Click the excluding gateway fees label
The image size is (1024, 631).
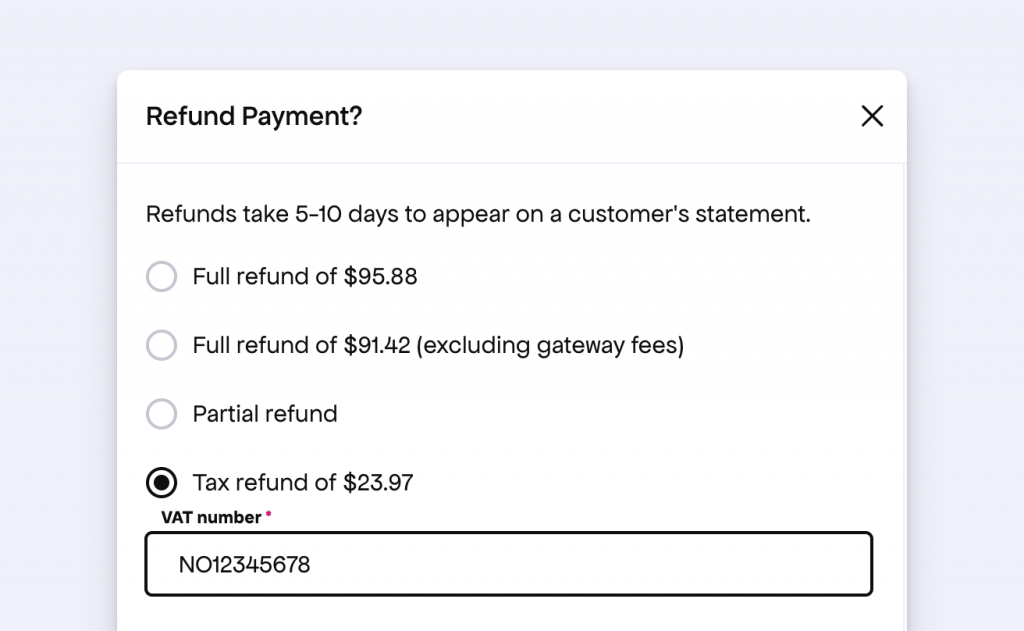[437, 346]
